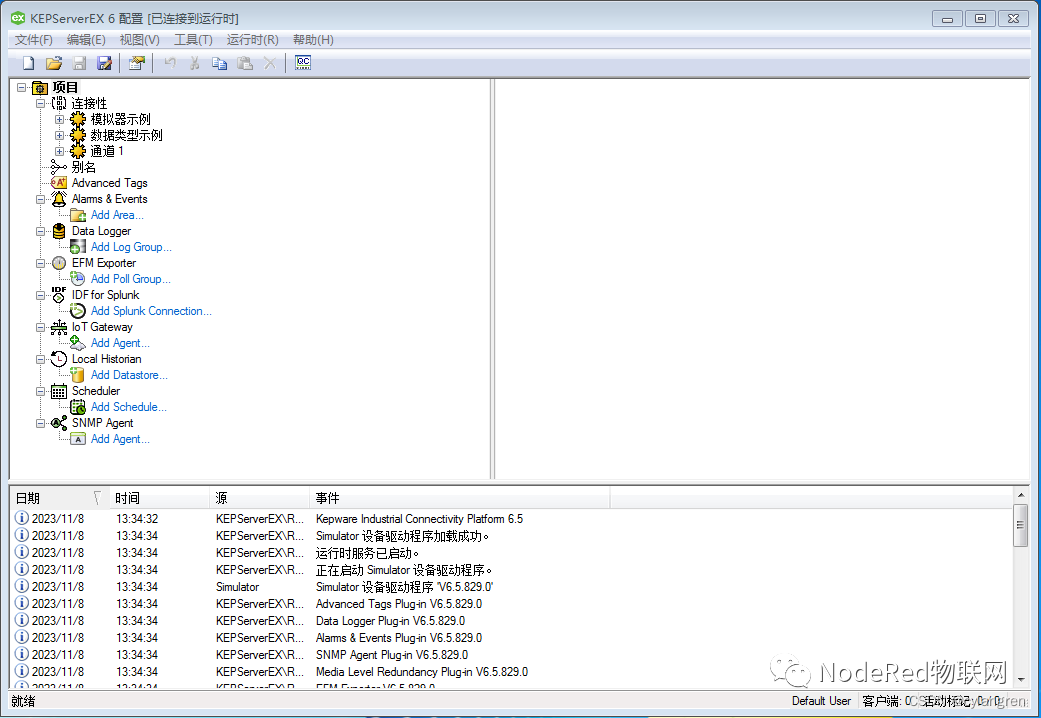The height and width of the screenshot is (718, 1041).
Task: Expand the 模拟器示例 channel node
Action: [x=60, y=120]
